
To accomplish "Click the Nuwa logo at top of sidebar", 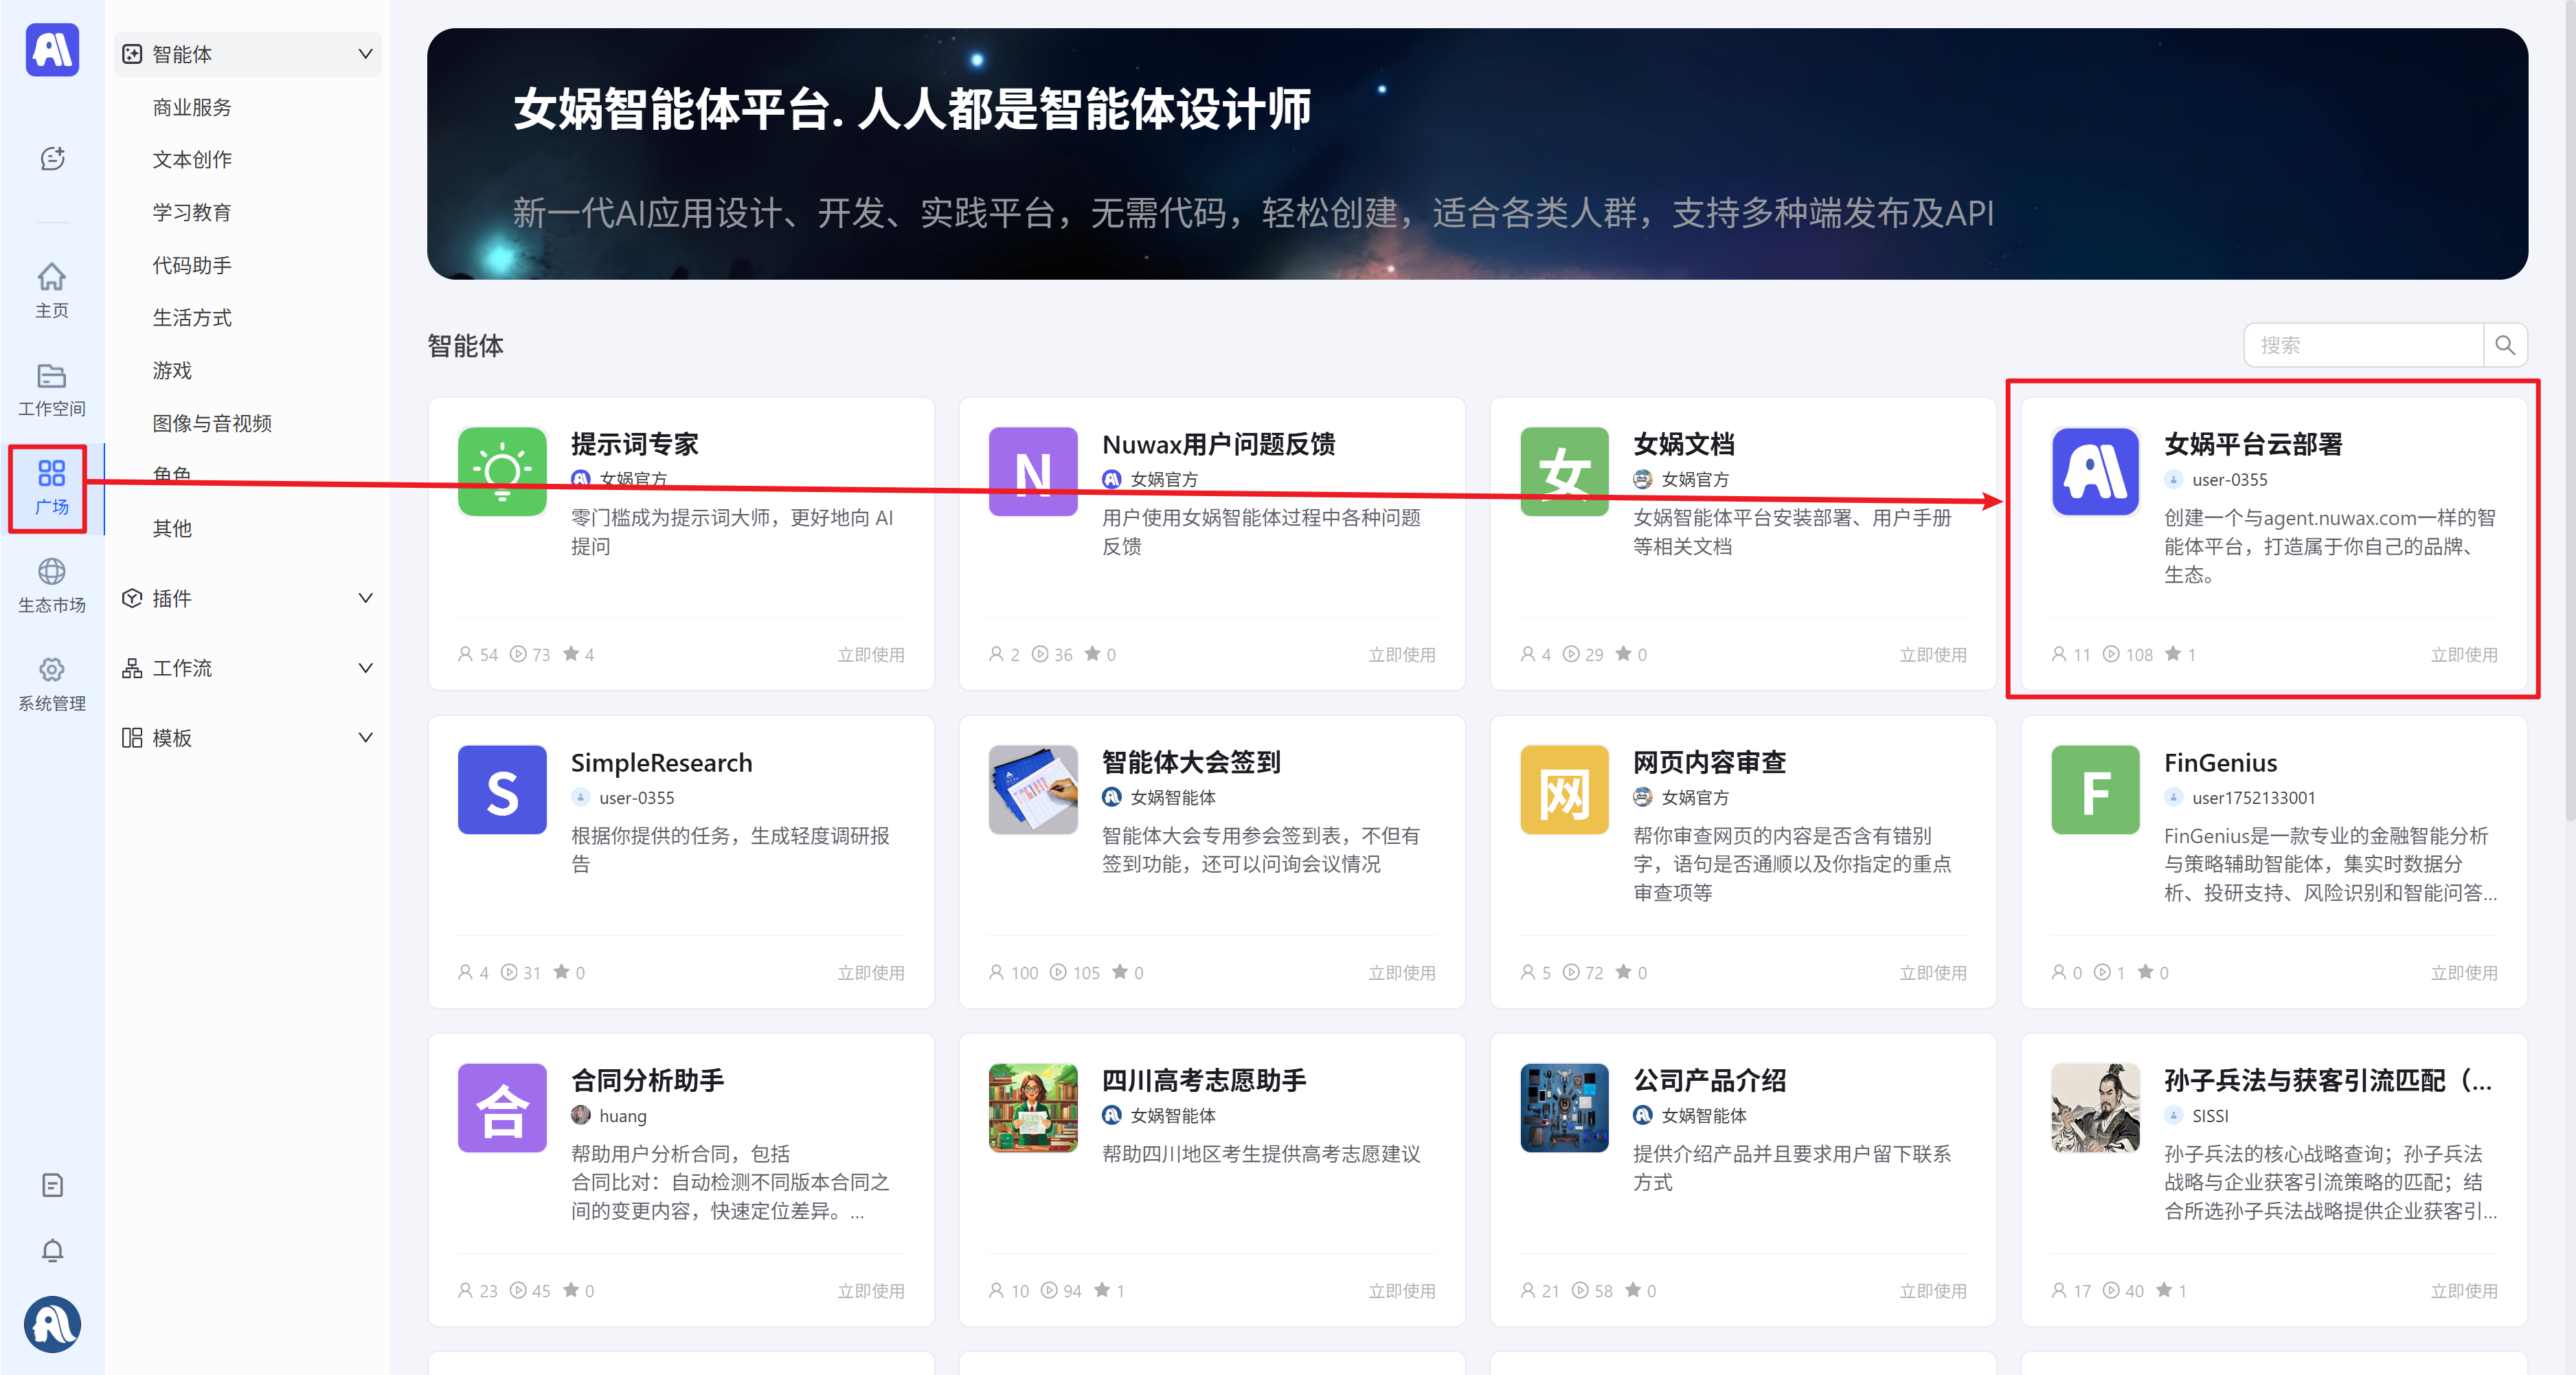I will click(x=52, y=50).
